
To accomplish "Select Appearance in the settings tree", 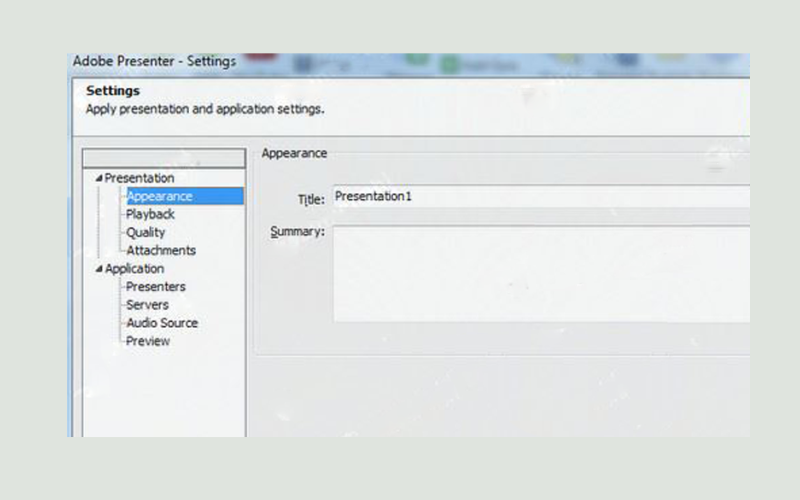I will pyautogui.click(x=160, y=196).
